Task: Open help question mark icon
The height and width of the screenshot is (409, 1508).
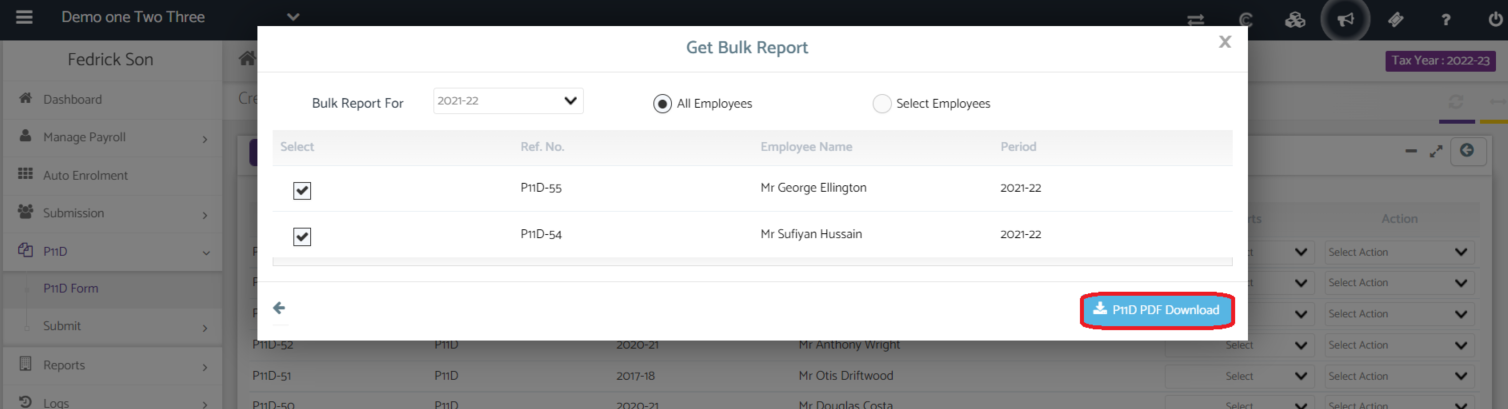Action: click(x=1446, y=20)
